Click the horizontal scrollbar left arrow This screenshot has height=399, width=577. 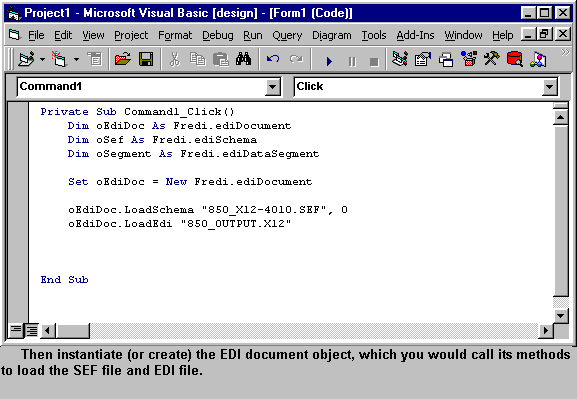(x=48, y=331)
